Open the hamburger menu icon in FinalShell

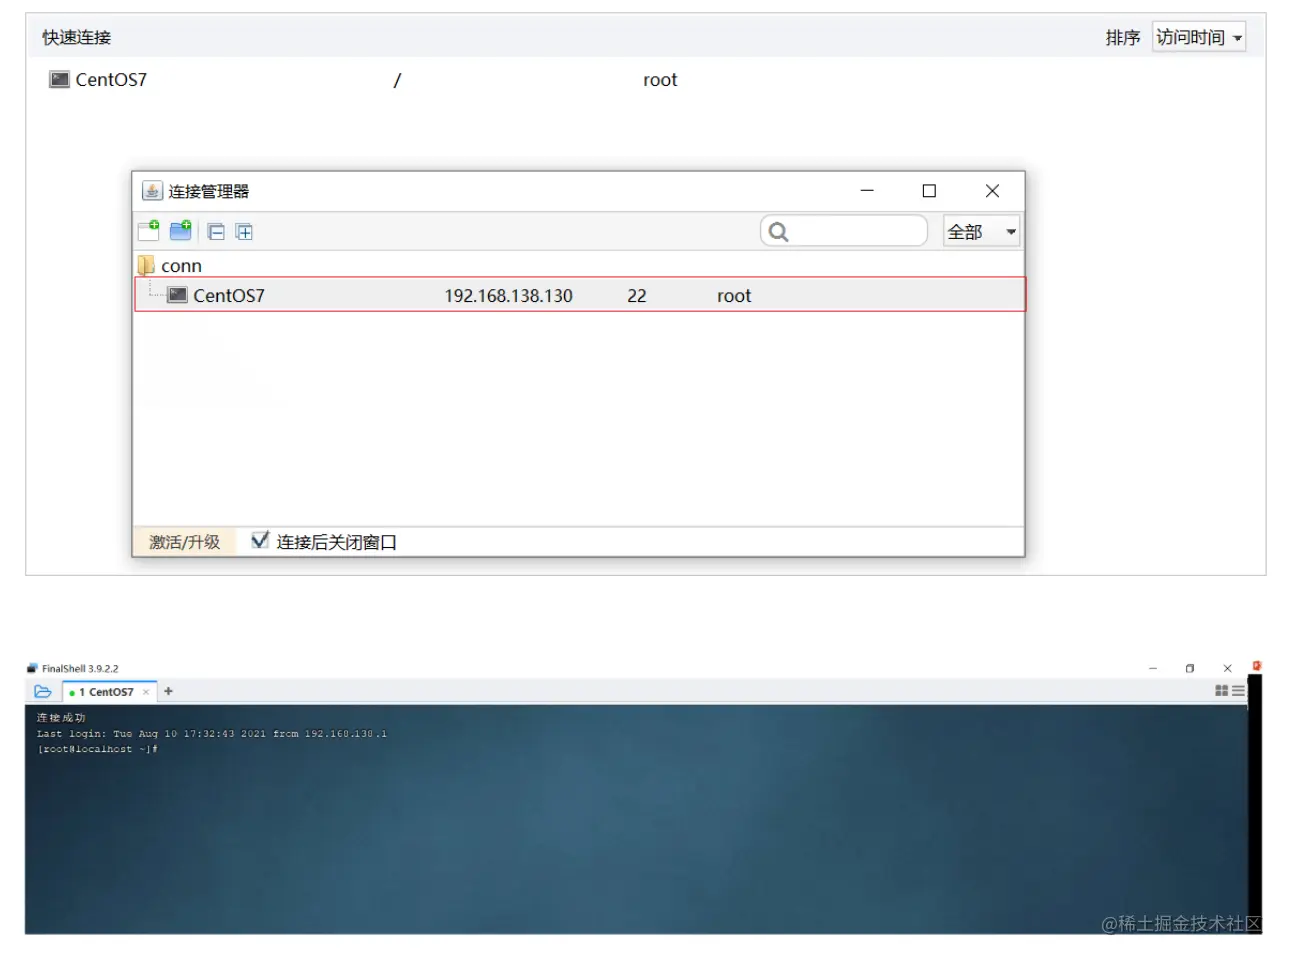click(1238, 691)
